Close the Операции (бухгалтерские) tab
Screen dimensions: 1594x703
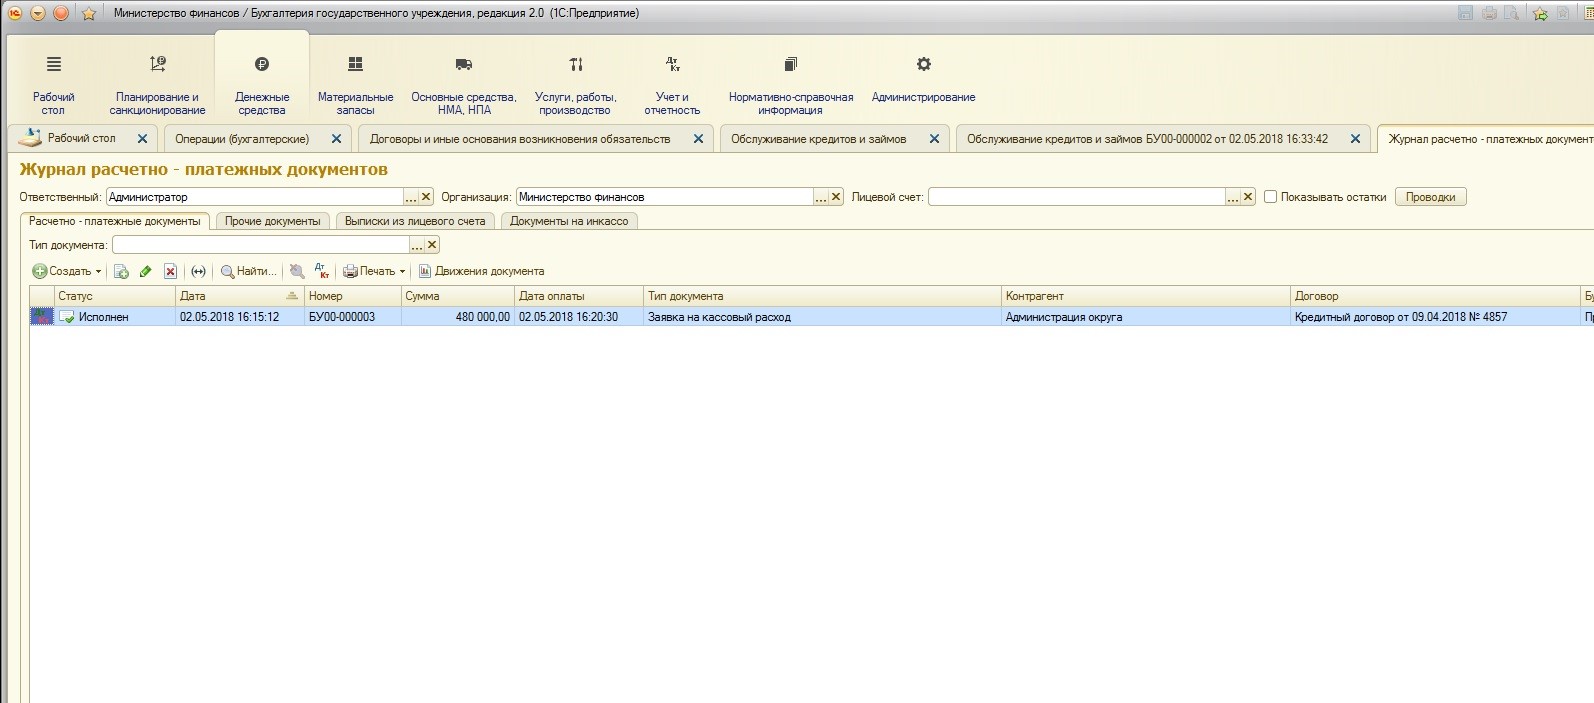click(336, 139)
